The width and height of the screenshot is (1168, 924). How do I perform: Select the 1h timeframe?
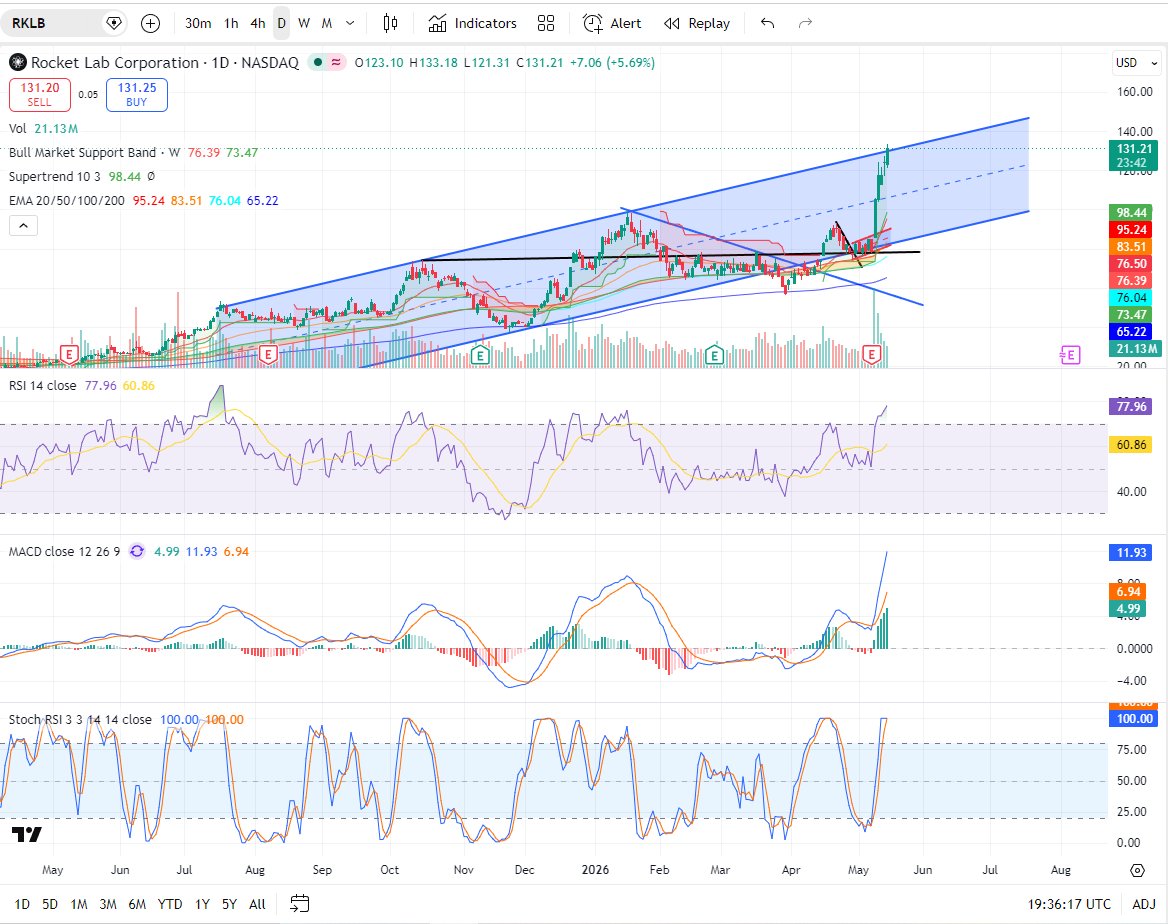[231, 23]
